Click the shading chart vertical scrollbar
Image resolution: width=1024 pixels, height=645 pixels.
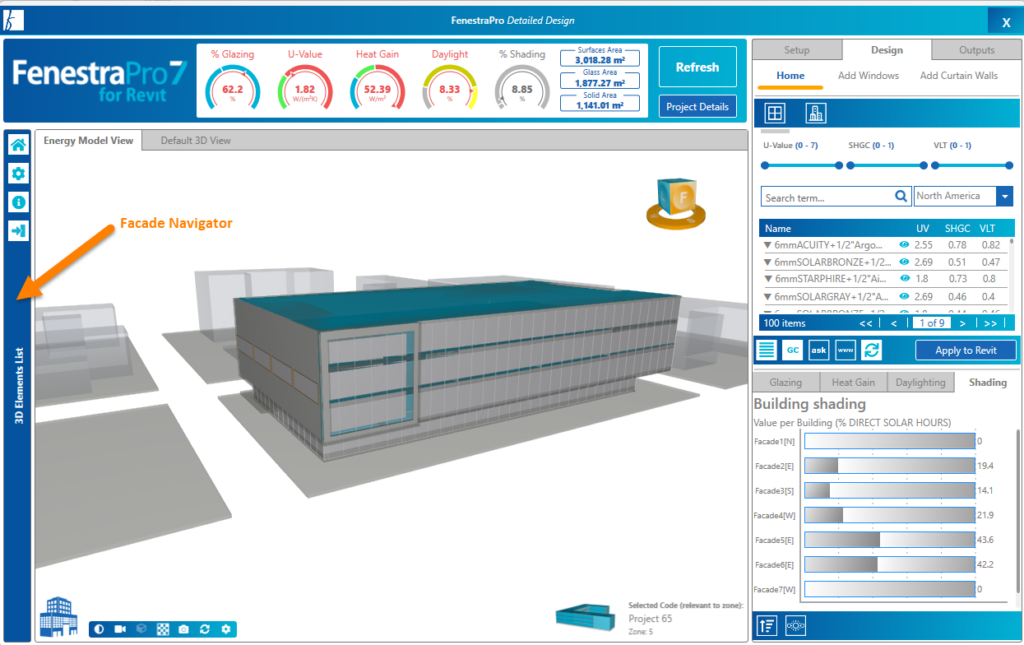pyautogui.click(x=1018, y=511)
